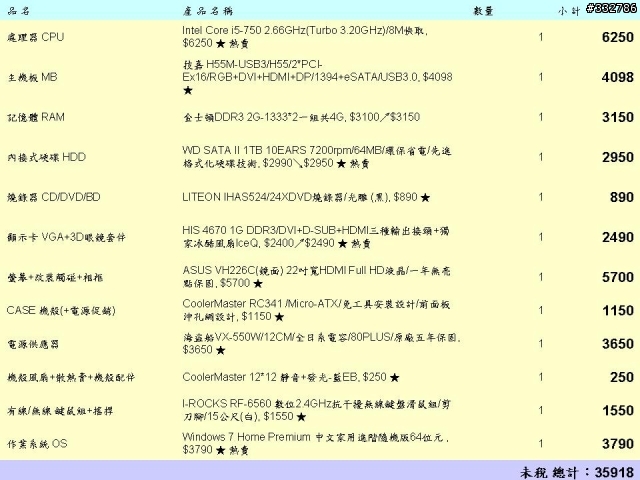
Task: Click the quantity 1 in the HDD row
Action: click(540, 157)
